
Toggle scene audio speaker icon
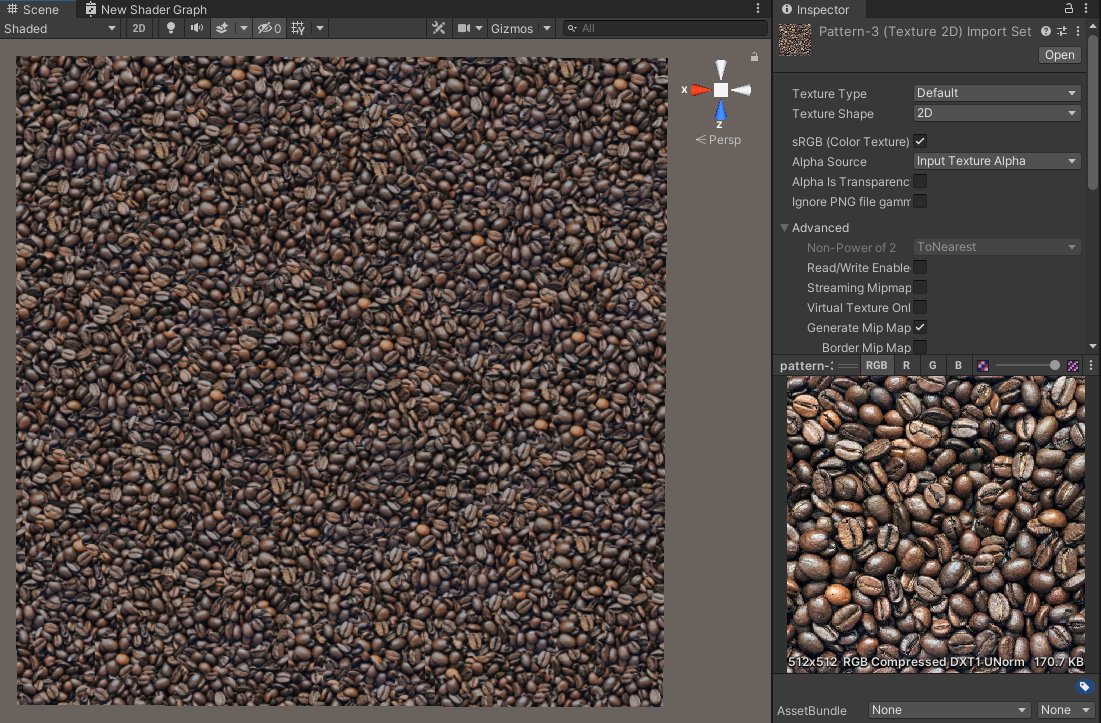click(x=197, y=28)
